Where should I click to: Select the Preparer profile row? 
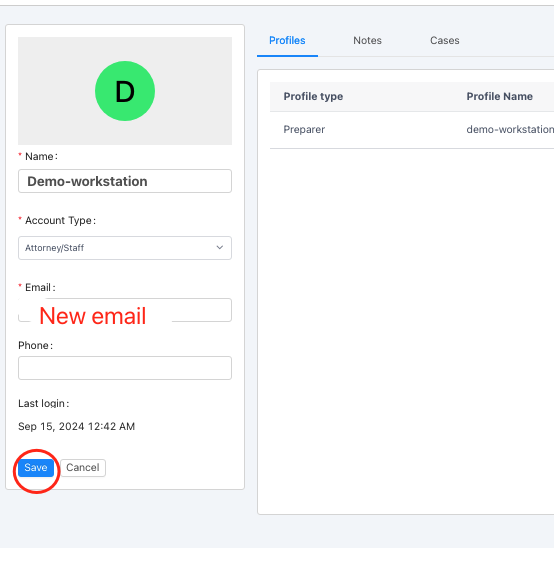pyautogui.click(x=412, y=130)
